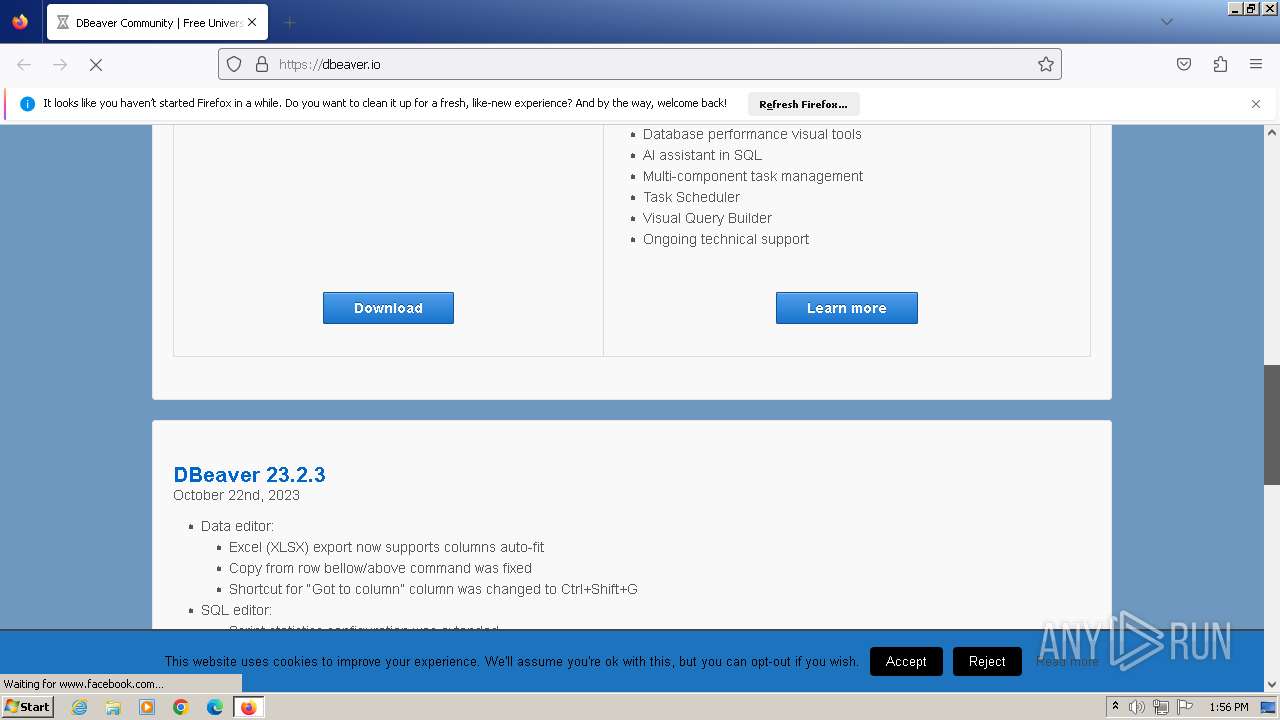
Task: Open the Firefox hamburger application menu
Action: coord(1256,64)
